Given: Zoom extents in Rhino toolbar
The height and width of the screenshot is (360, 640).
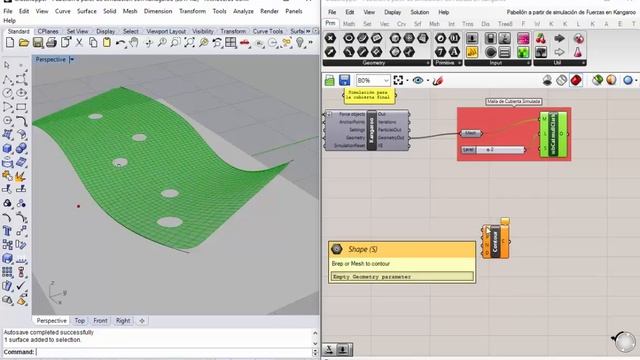Looking at the screenshot, I should tap(189, 42).
